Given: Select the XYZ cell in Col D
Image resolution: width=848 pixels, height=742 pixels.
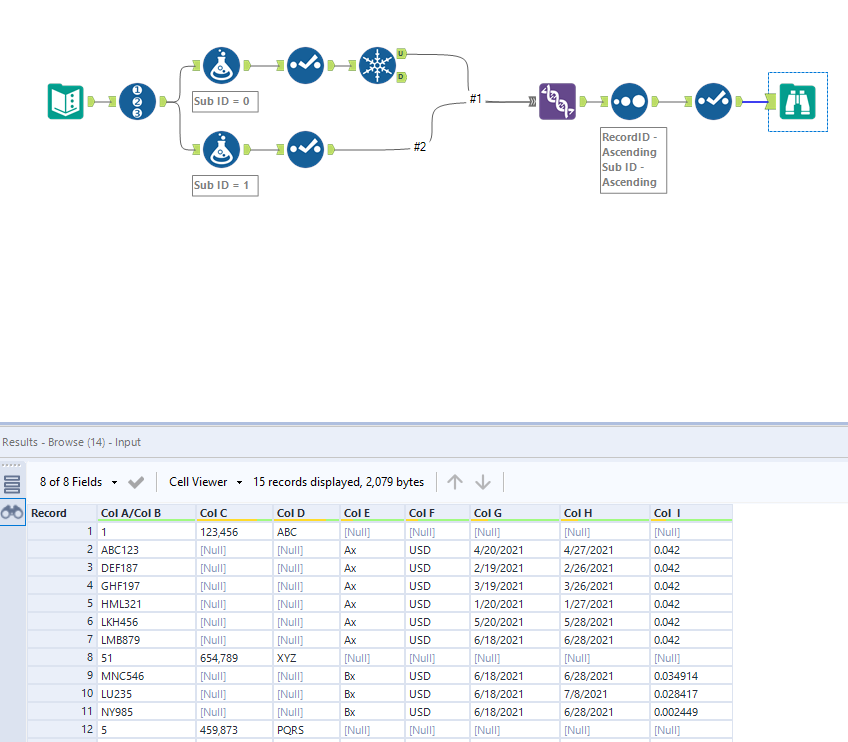Looking at the screenshot, I should tap(307, 658).
